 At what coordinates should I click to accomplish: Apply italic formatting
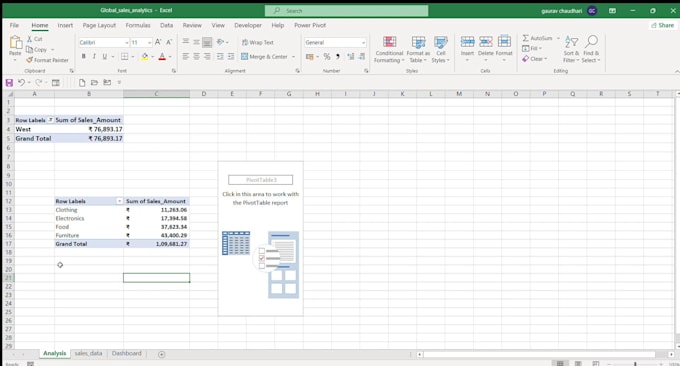point(94,56)
